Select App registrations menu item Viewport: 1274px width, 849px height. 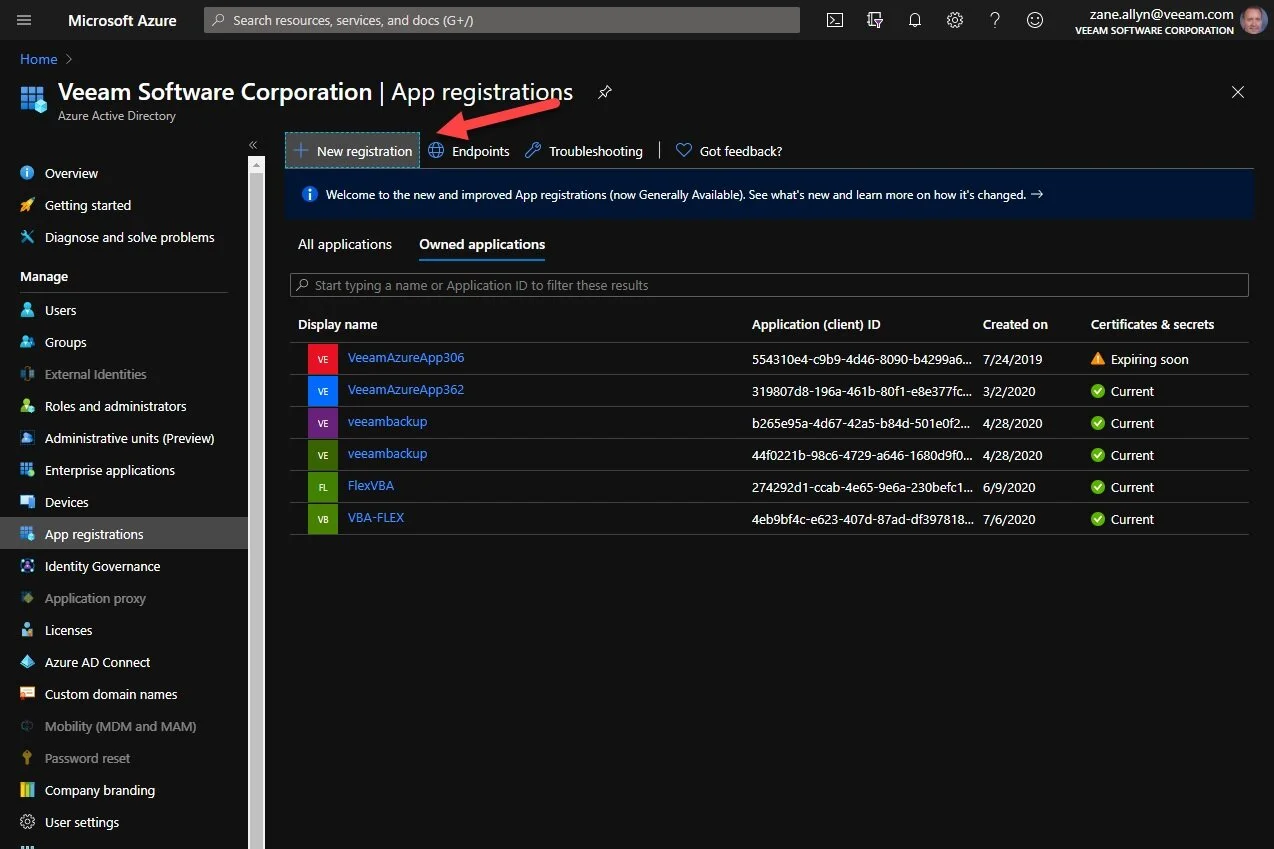[x=124, y=534]
